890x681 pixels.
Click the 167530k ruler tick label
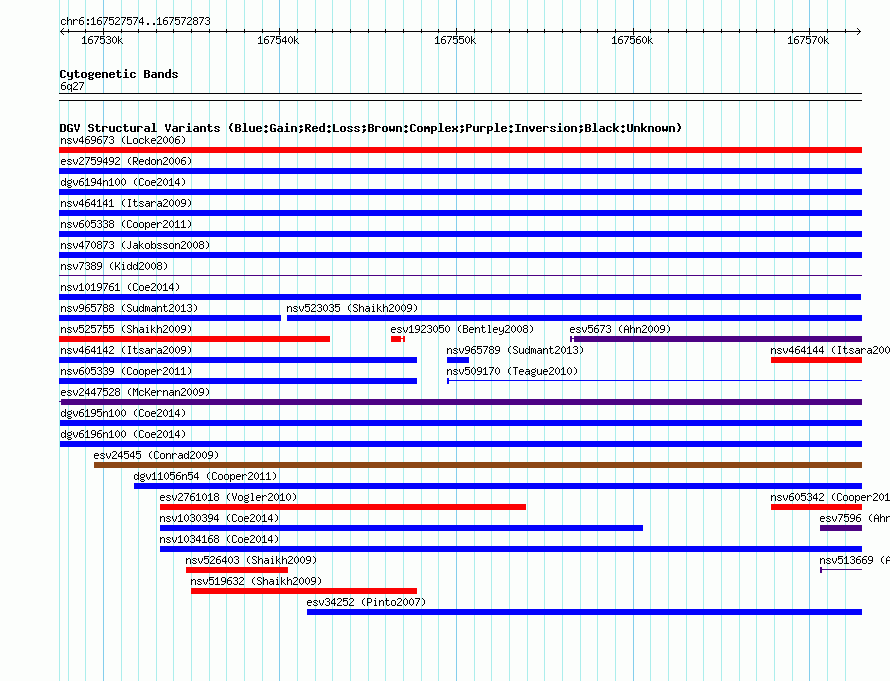[x=102, y=40]
